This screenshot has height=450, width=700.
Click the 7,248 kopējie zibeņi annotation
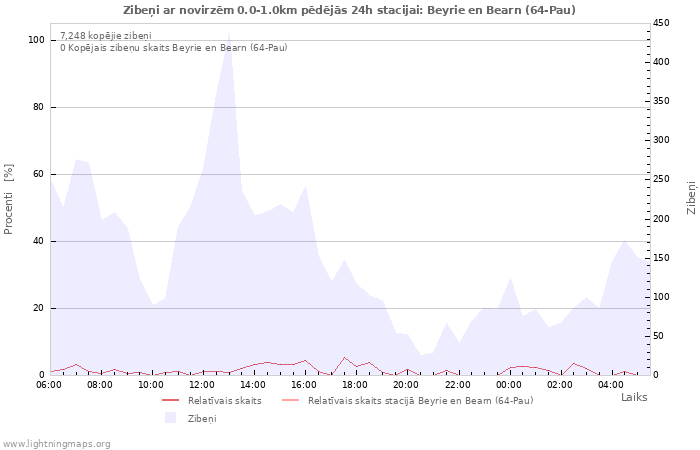click(x=106, y=36)
